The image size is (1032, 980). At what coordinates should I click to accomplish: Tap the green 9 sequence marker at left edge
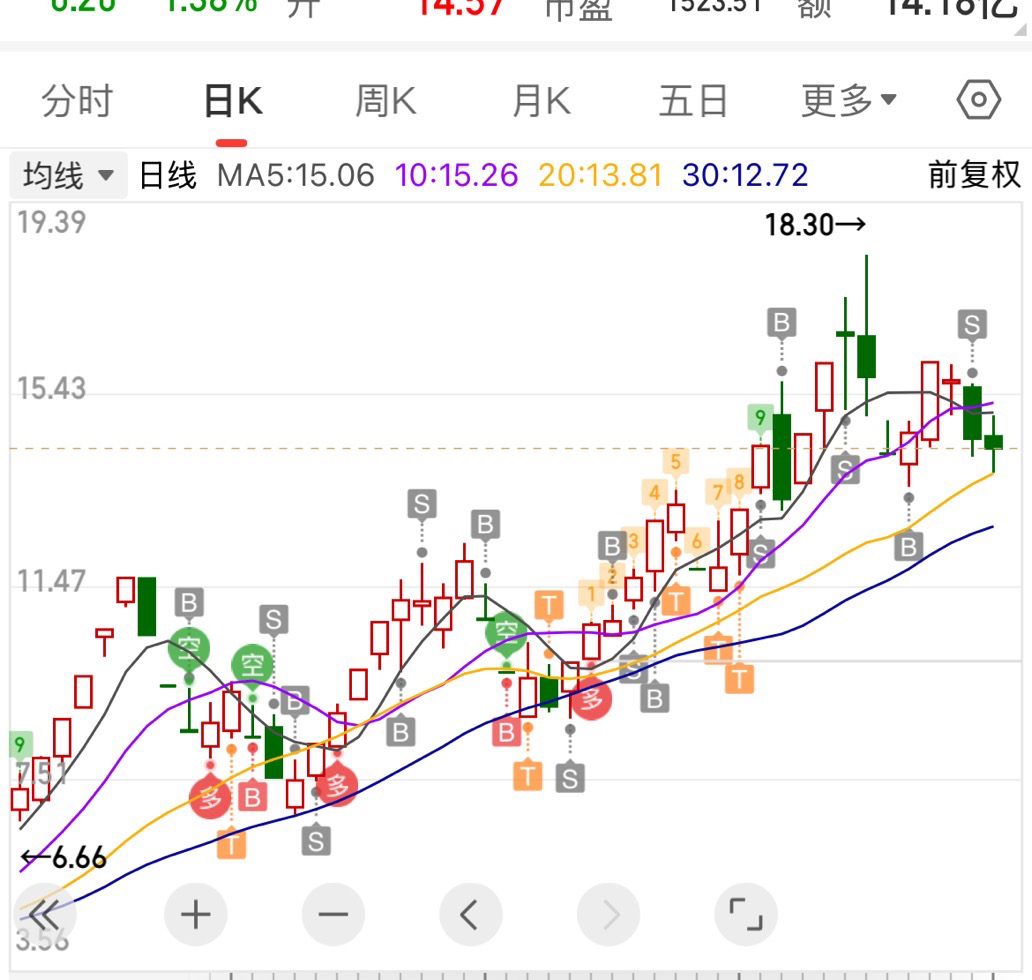[20, 744]
